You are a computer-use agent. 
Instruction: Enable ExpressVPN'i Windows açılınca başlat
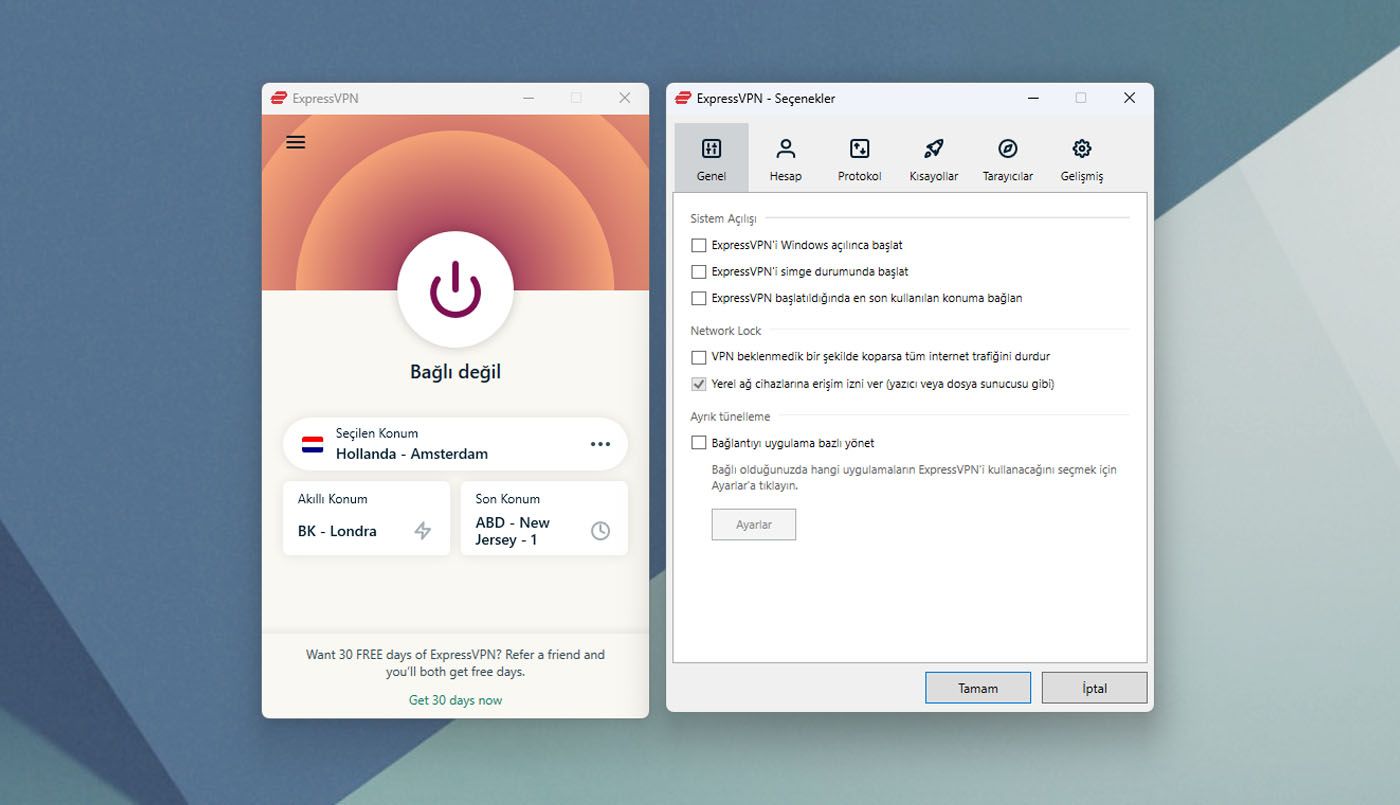coord(699,245)
